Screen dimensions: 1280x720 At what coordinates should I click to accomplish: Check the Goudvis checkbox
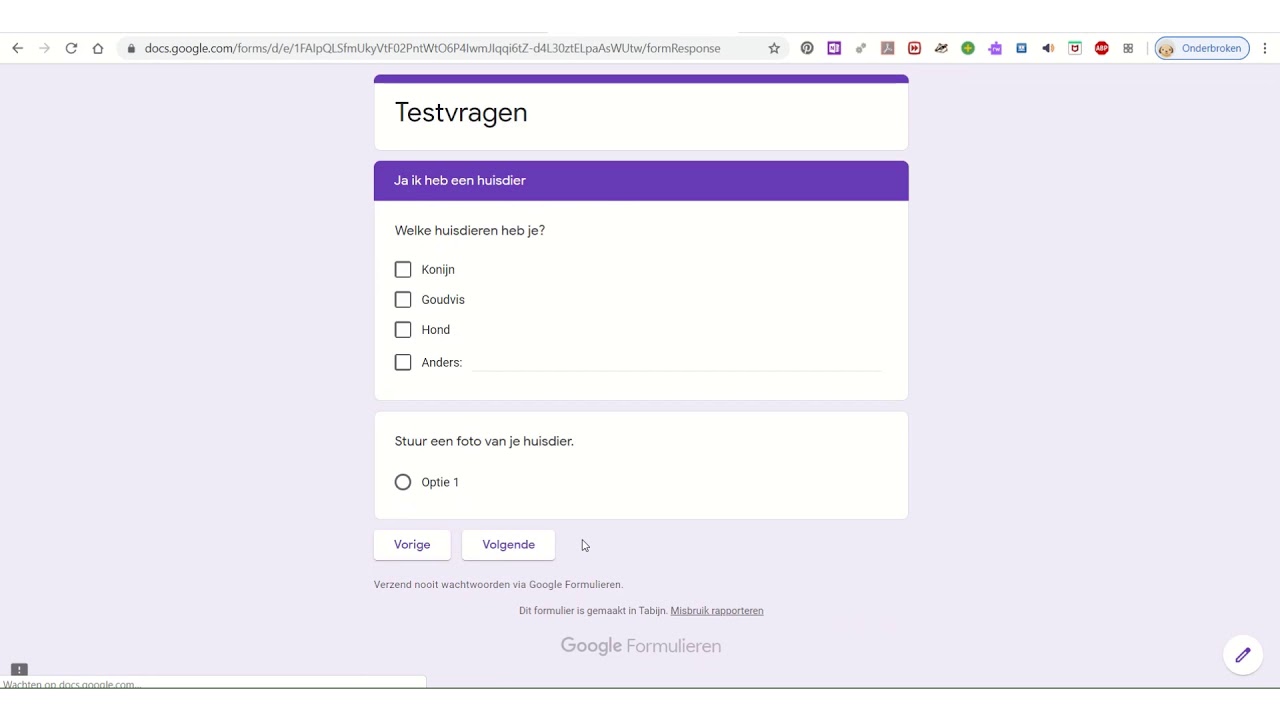(x=403, y=300)
